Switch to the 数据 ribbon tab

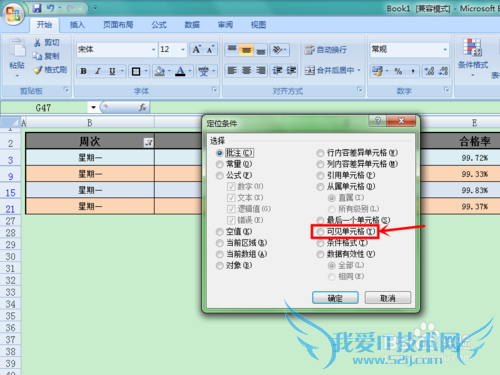pyautogui.click(x=192, y=25)
